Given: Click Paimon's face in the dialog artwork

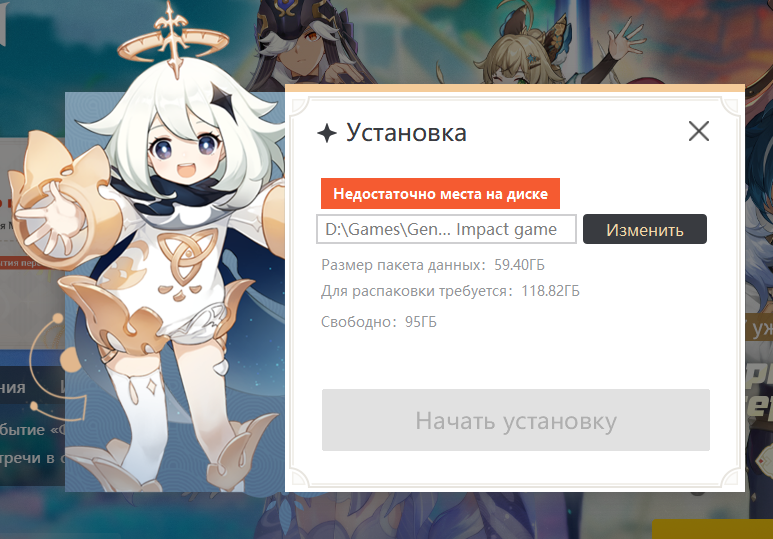Looking at the screenshot, I should (x=187, y=148).
